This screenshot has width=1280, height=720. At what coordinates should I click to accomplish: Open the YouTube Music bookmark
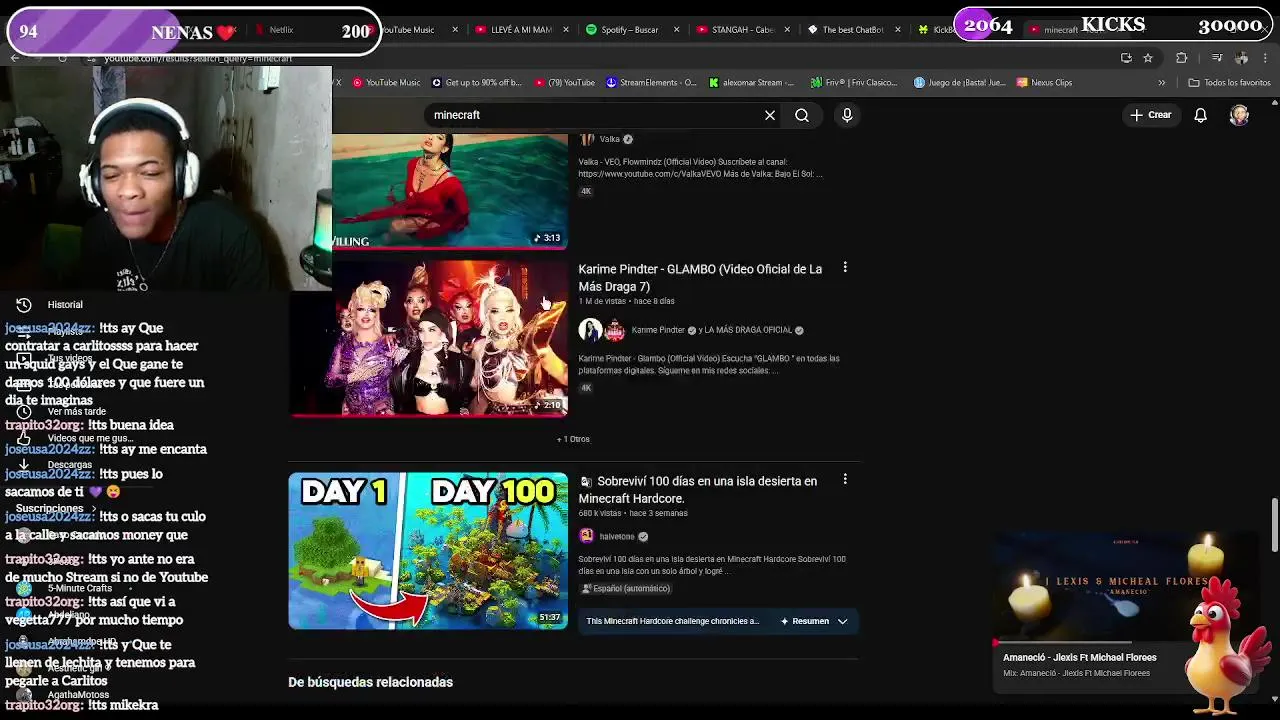(x=386, y=83)
